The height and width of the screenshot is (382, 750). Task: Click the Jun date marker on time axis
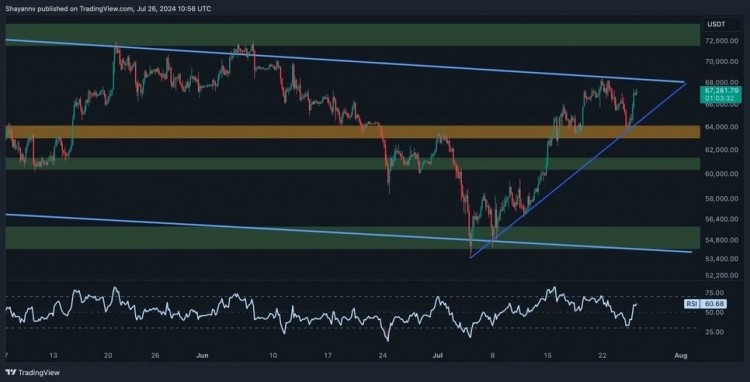click(x=203, y=356)
